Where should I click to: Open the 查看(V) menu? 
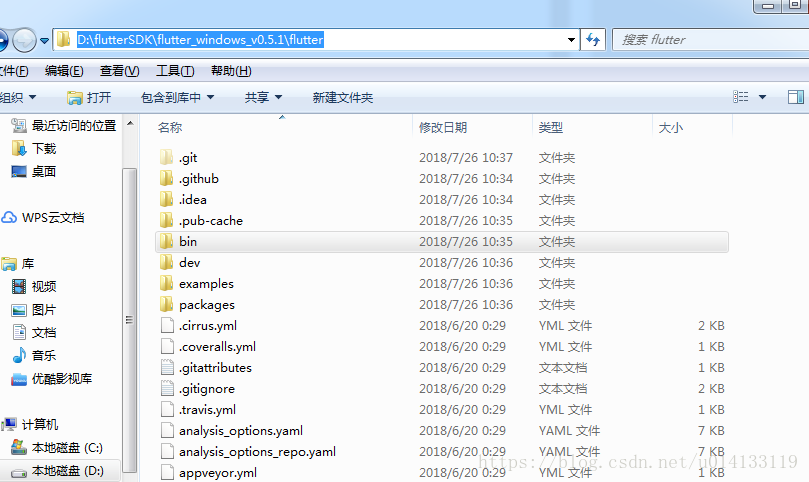[x=120, y=71]
